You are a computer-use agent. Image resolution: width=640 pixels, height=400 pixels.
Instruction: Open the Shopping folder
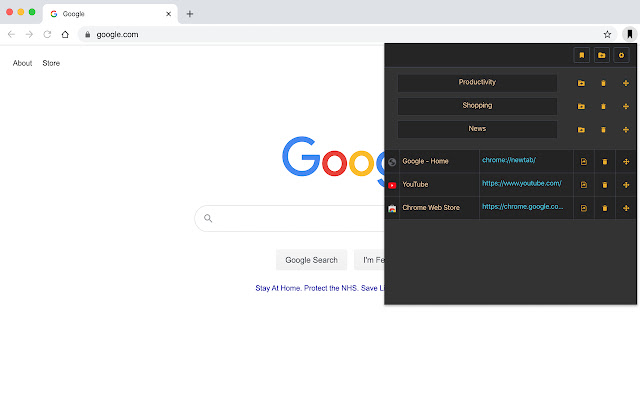pyautogui.click(x=477, y=106)
